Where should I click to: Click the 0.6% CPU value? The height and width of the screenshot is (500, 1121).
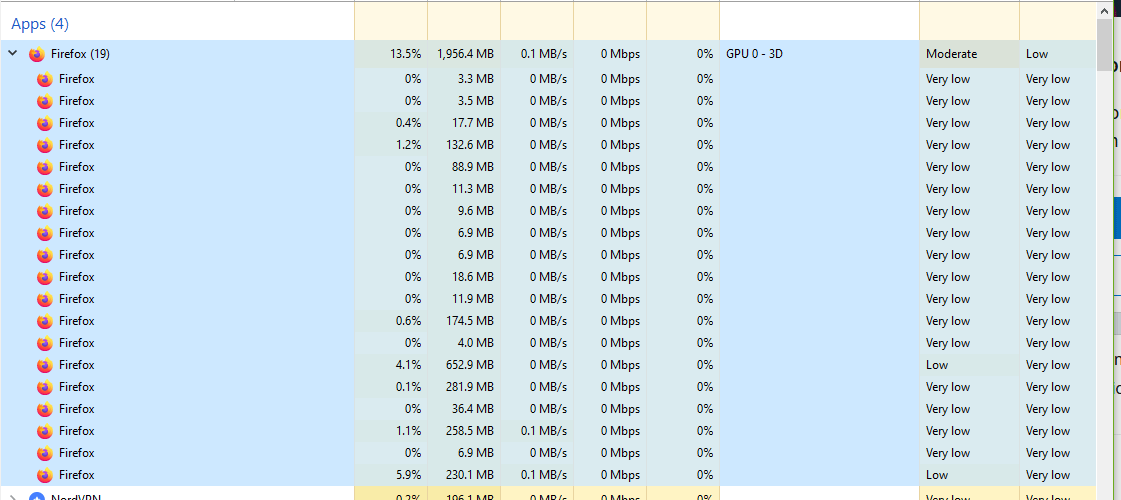[x=408, y=321]
